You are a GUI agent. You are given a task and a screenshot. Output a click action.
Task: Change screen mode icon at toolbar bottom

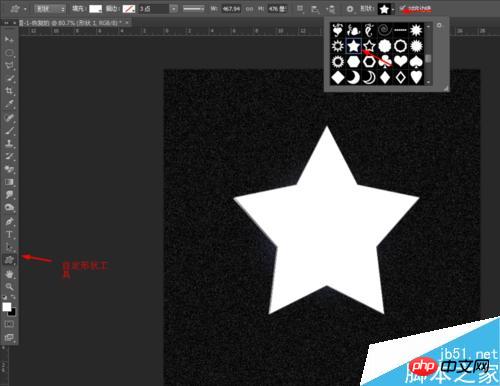tap(9, 338)
